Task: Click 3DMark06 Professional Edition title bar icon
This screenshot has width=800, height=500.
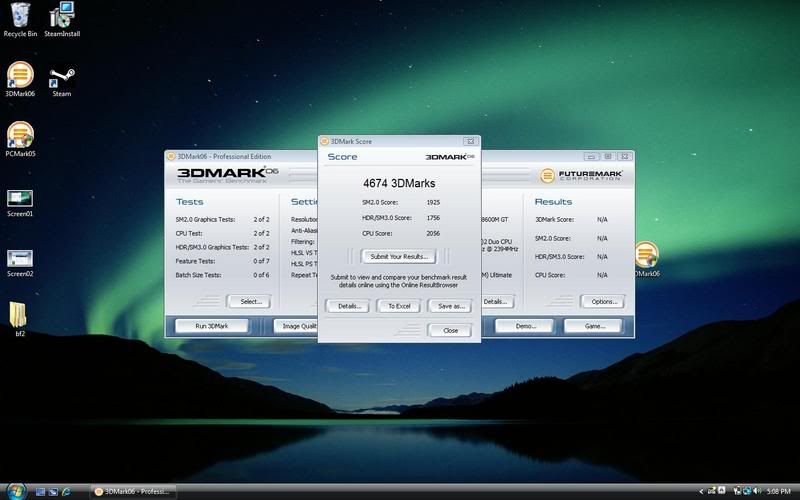Action: (171, 157)
